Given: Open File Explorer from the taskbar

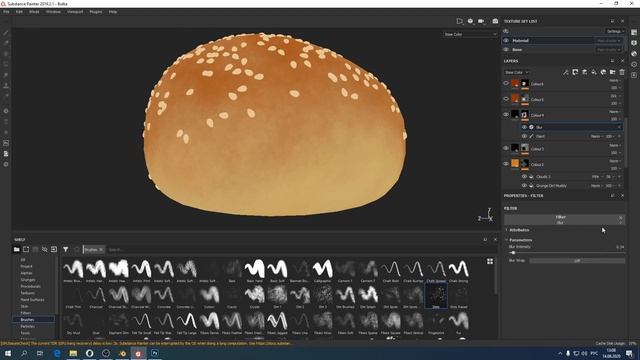Looking at the screenshot, I should pos(73,353).
